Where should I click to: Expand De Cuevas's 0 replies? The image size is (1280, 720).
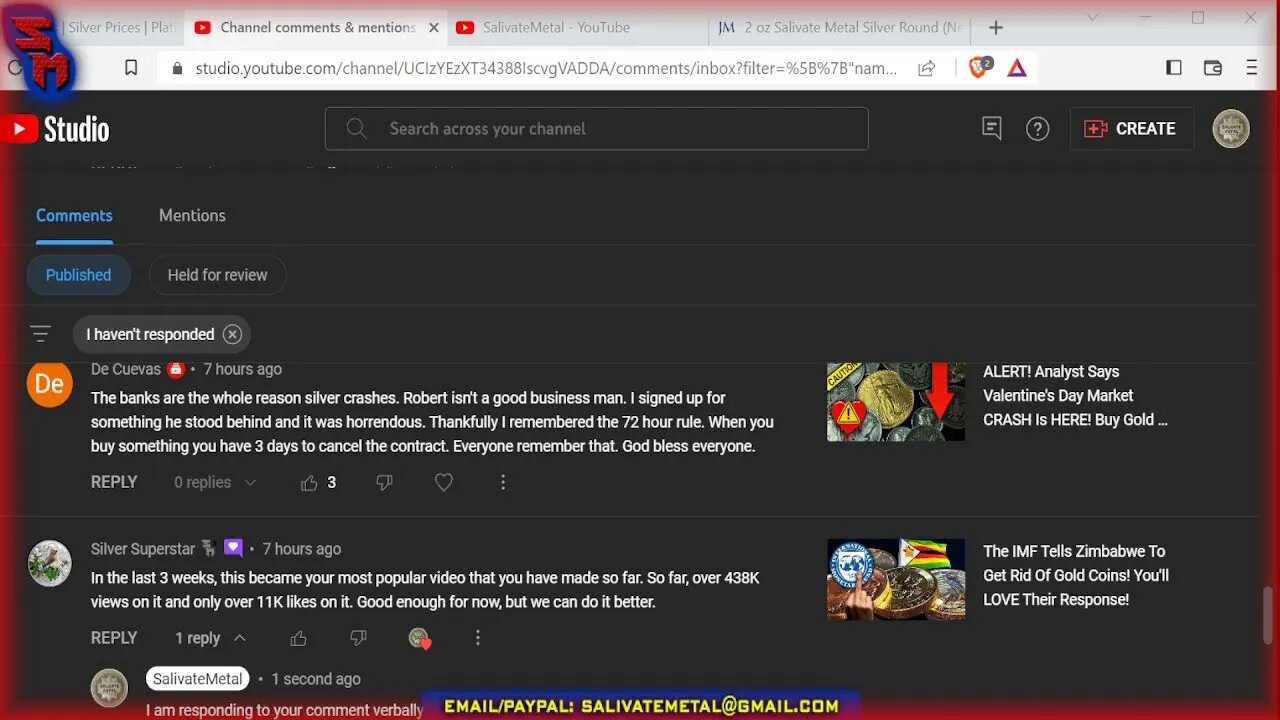tap(215, 483)
